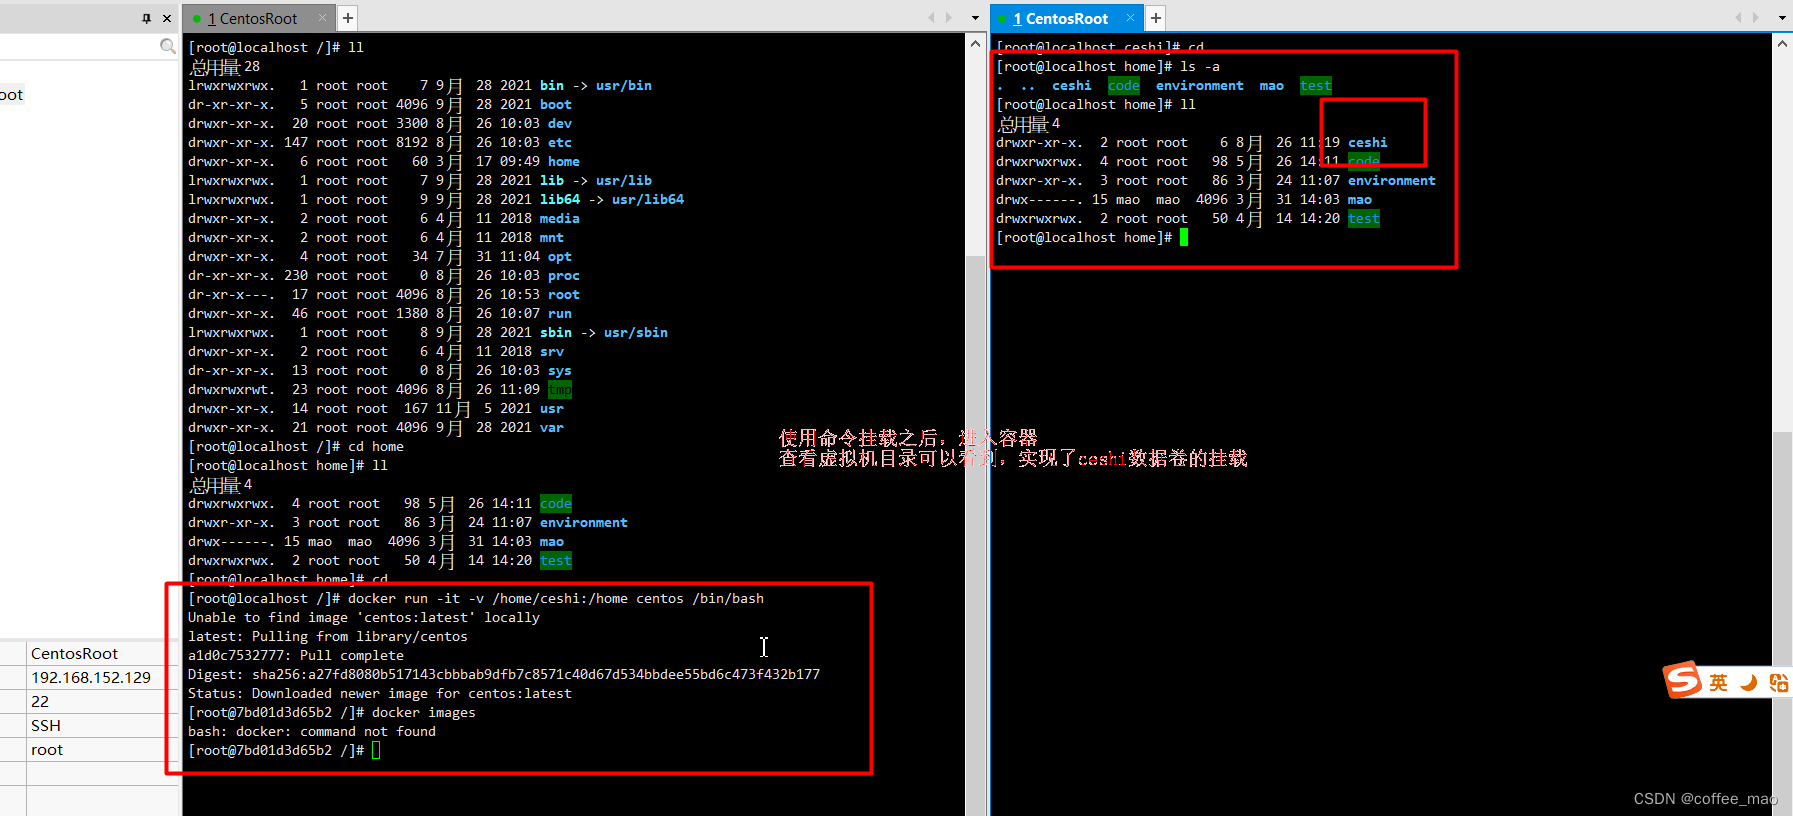Click the search magnifier icon in side panel
1793x816 pixels.
[168, 46]
